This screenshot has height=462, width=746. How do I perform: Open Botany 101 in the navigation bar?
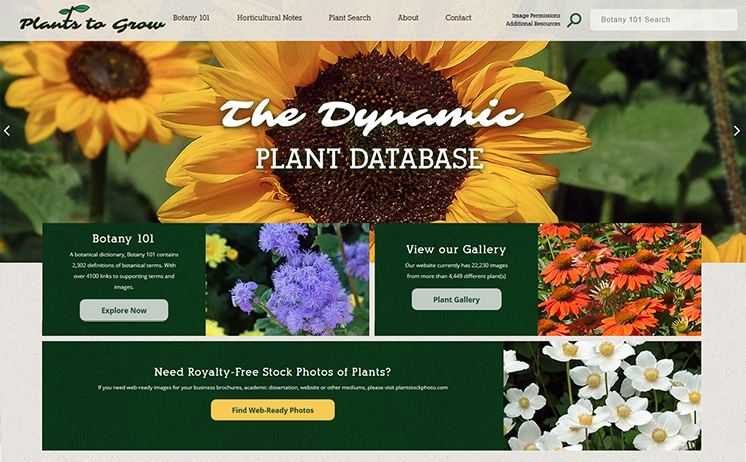[x=191, y=18]
